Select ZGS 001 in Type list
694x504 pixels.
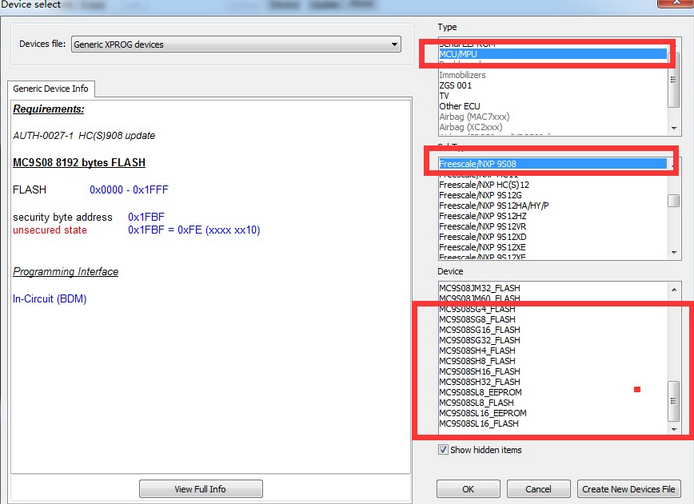click(552, 85)
